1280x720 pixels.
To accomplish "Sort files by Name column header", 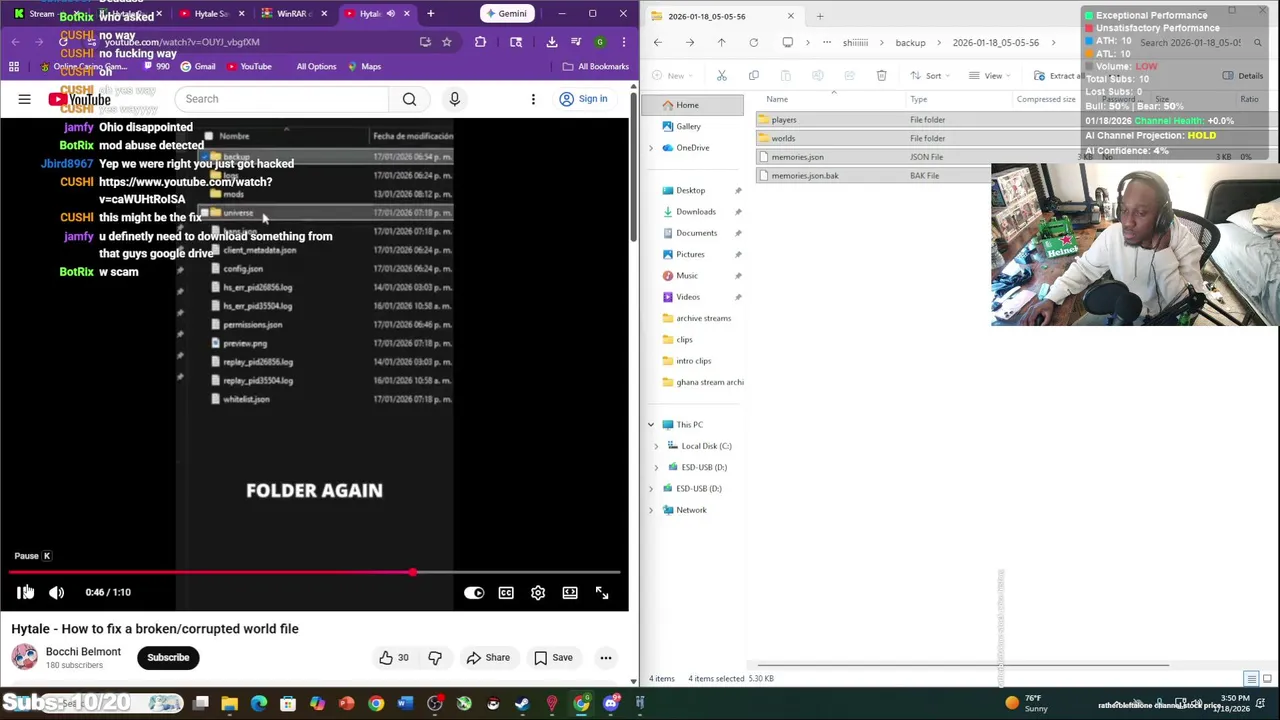I will point(777,99).
